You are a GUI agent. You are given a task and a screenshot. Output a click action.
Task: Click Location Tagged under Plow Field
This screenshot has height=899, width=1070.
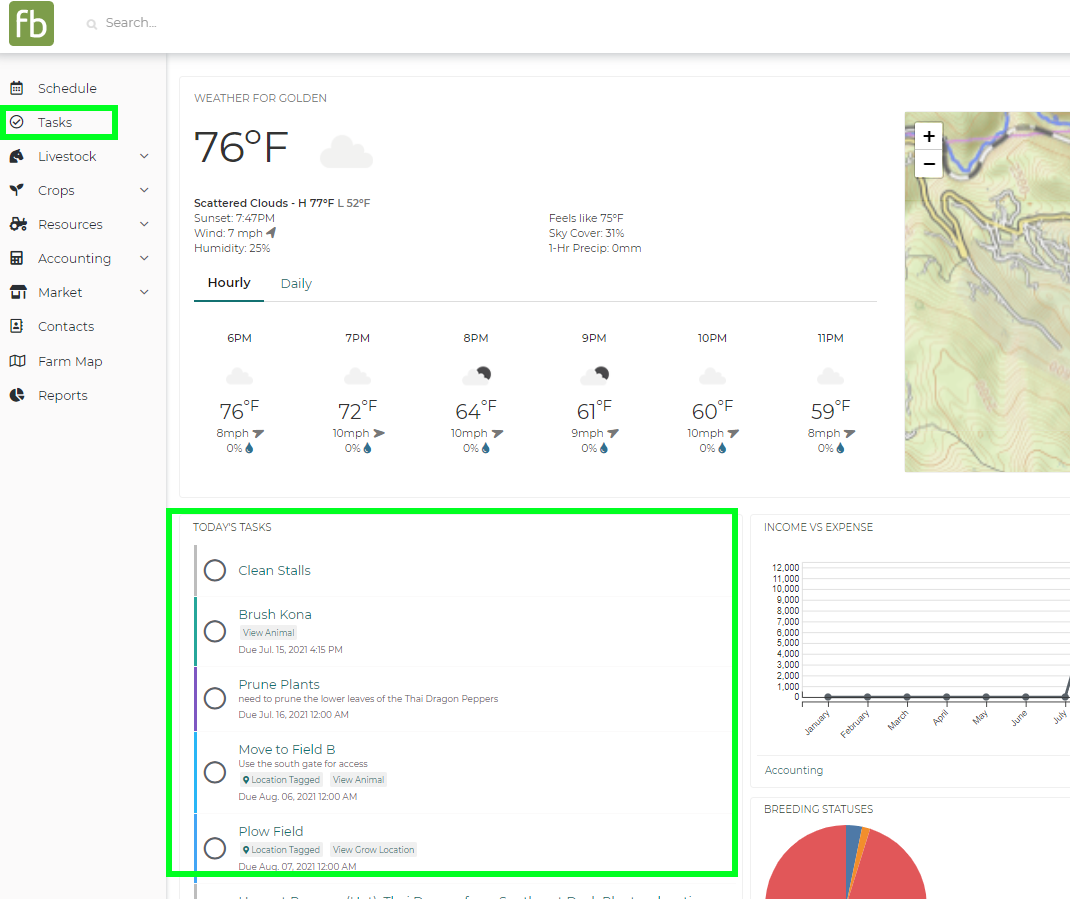[281, 850]
